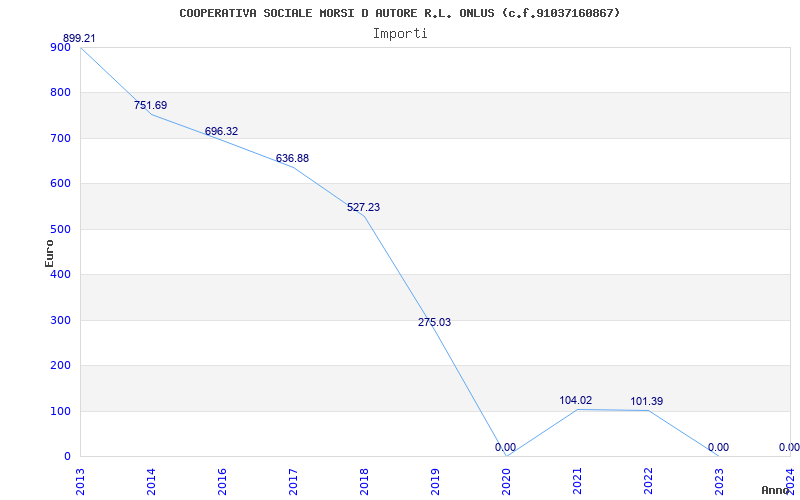Click the 400 y-axis tick label
The width and height of the screenshot is (800, 500).
tap(60, 274)
